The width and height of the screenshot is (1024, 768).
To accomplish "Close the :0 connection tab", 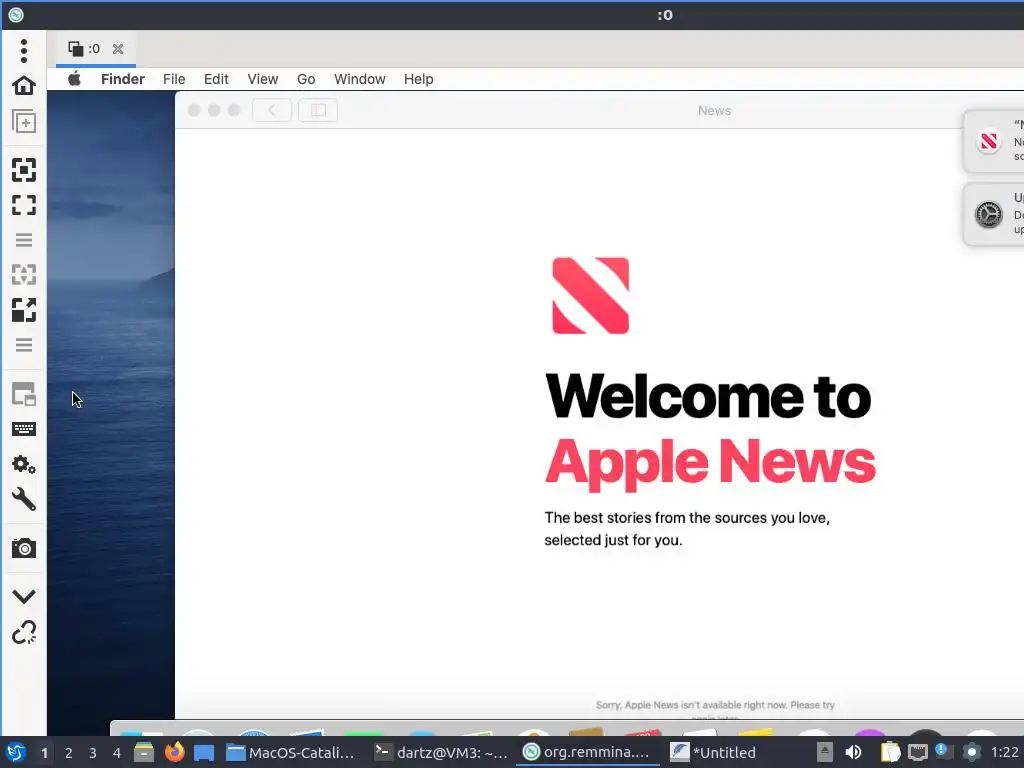I will 118,49.
